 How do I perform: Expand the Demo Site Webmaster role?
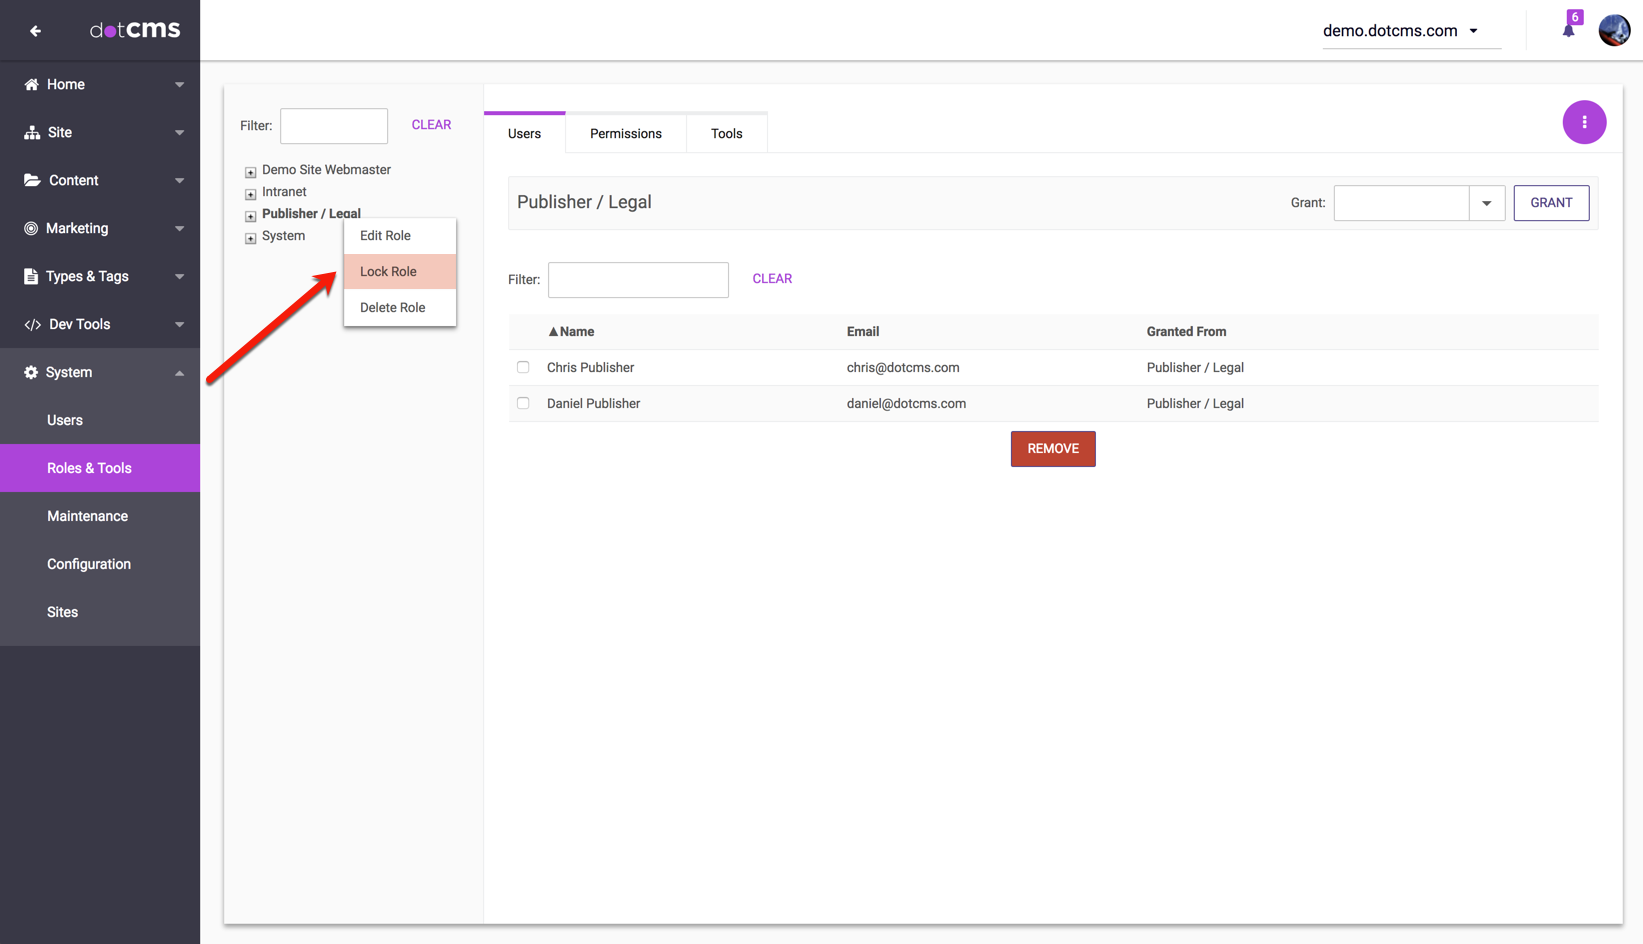pyautogui.click(x=251, y=172)
